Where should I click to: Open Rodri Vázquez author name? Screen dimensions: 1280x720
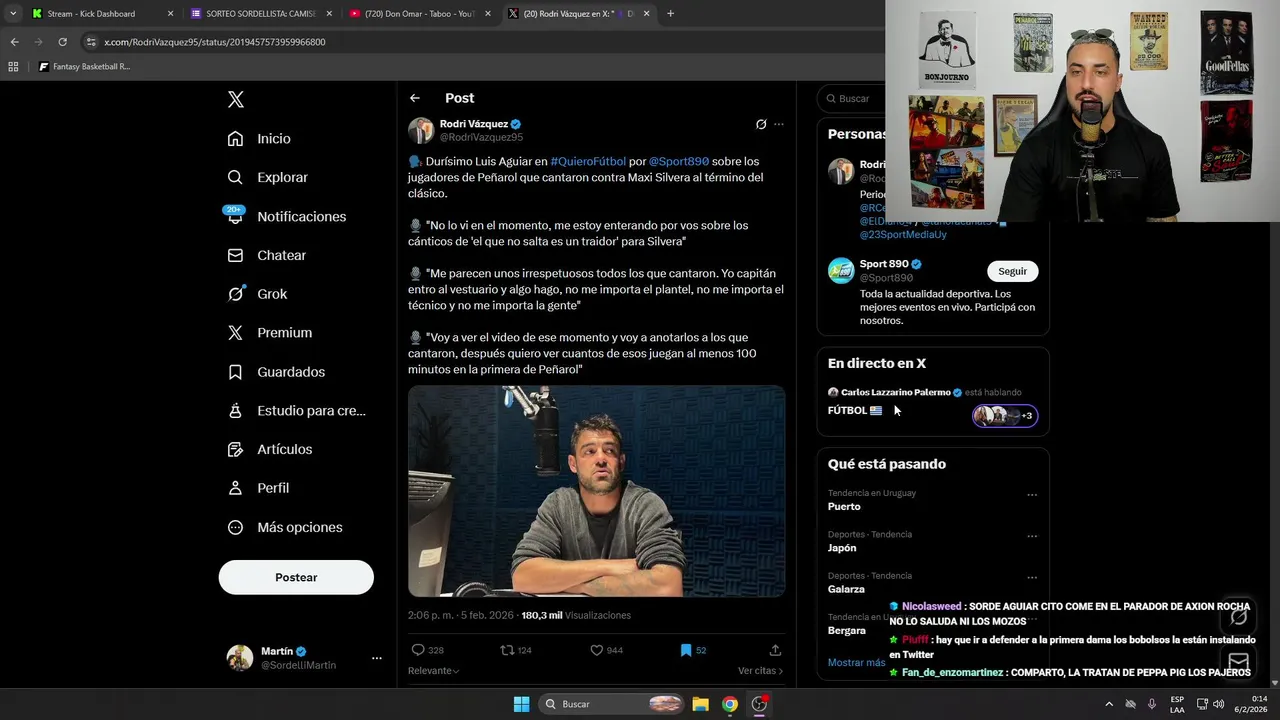(474, 124)
